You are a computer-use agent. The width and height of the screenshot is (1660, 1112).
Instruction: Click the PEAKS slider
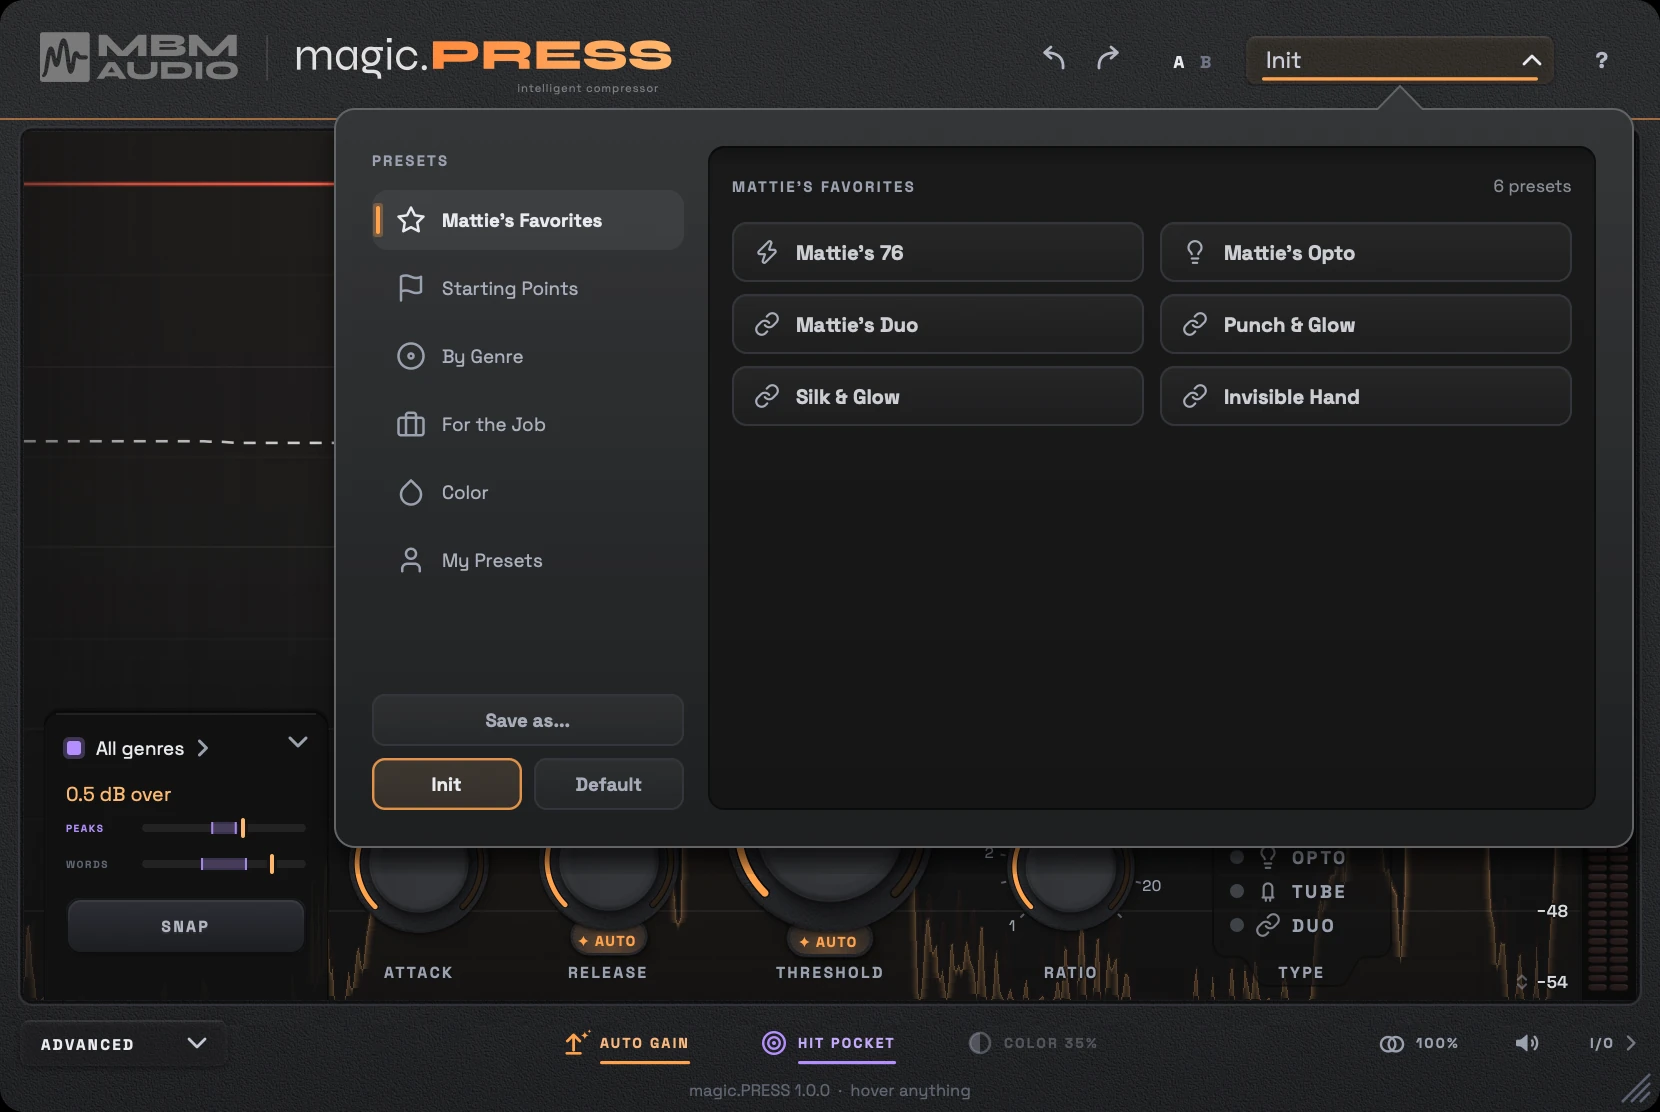coord(224,828)
